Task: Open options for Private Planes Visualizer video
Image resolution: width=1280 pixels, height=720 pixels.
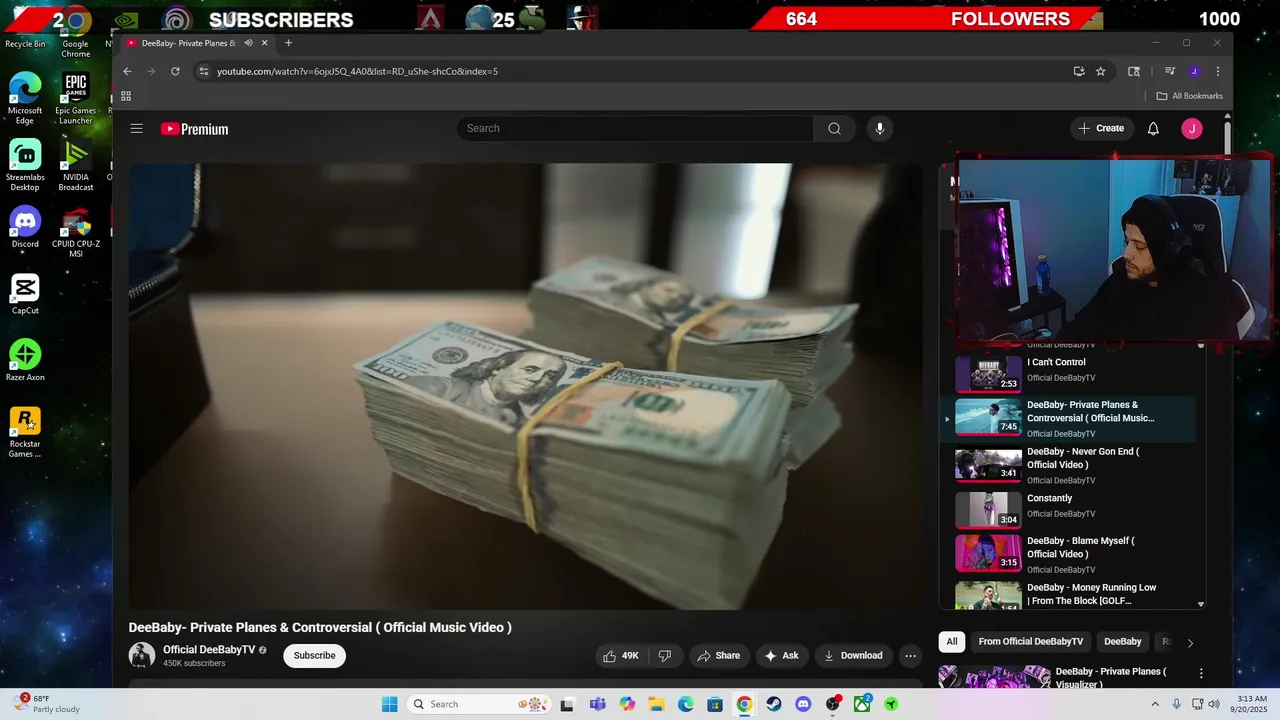Action: point(1201,674)
